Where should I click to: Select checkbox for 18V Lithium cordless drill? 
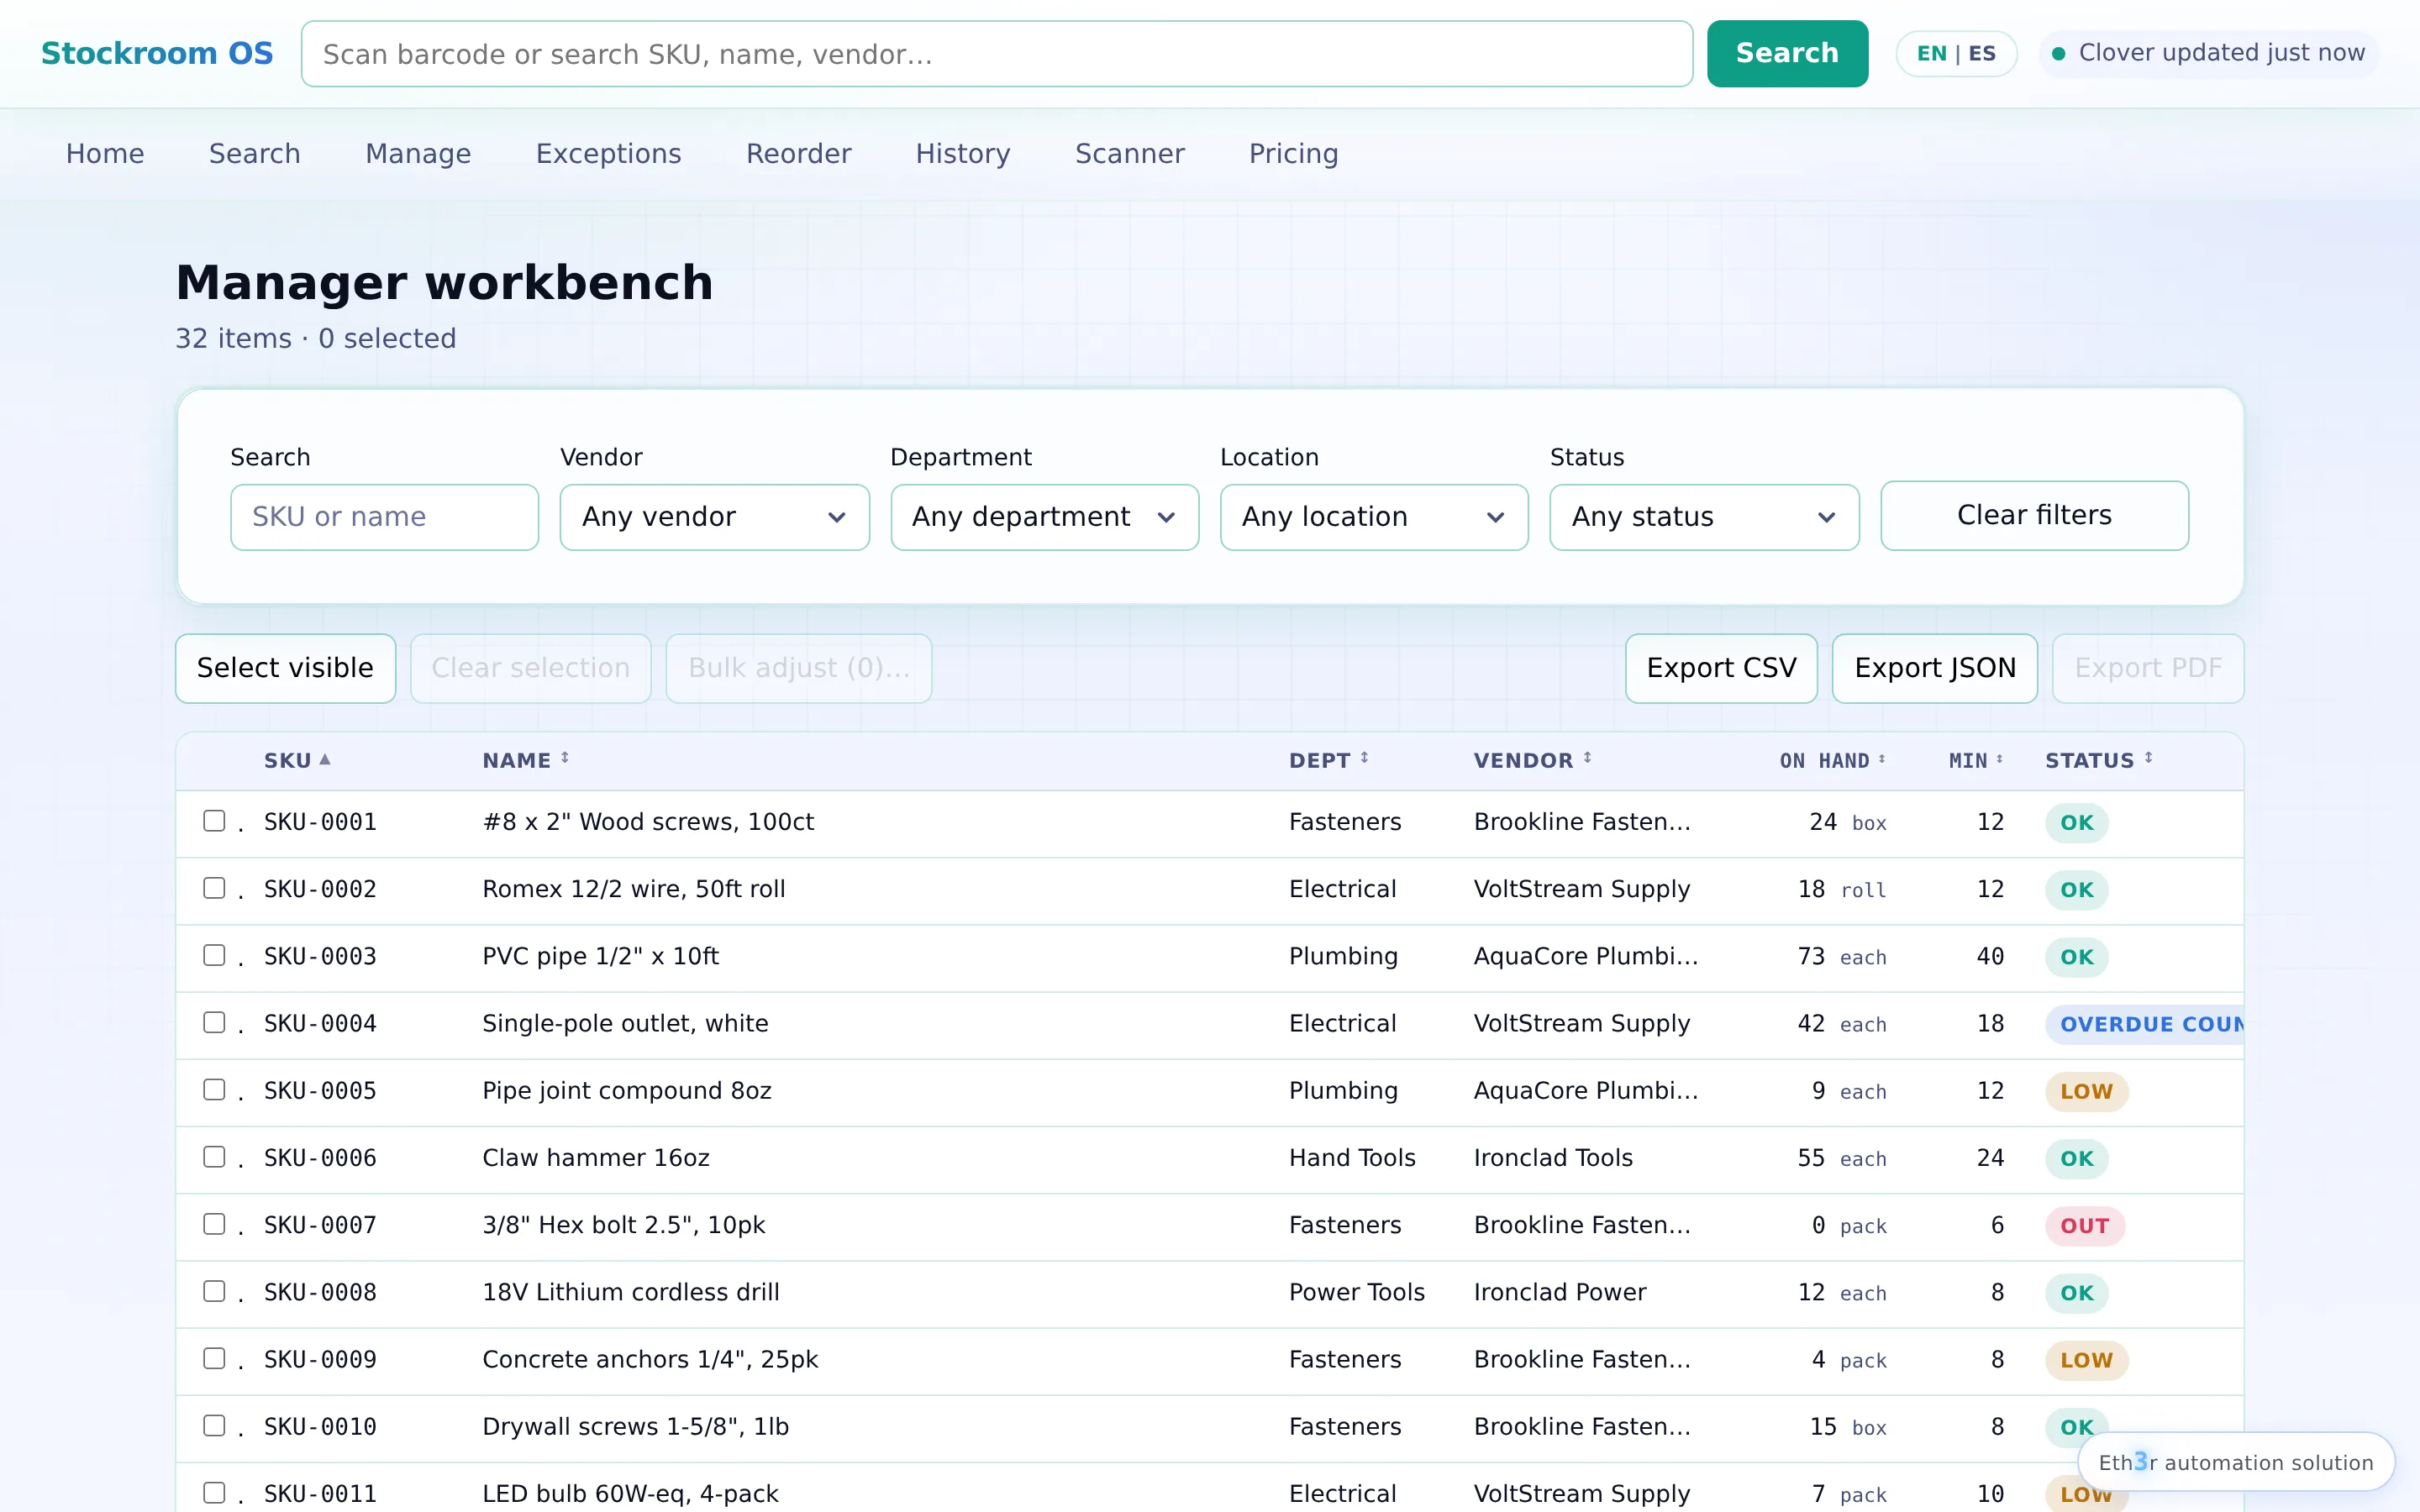click(214, 1291)
